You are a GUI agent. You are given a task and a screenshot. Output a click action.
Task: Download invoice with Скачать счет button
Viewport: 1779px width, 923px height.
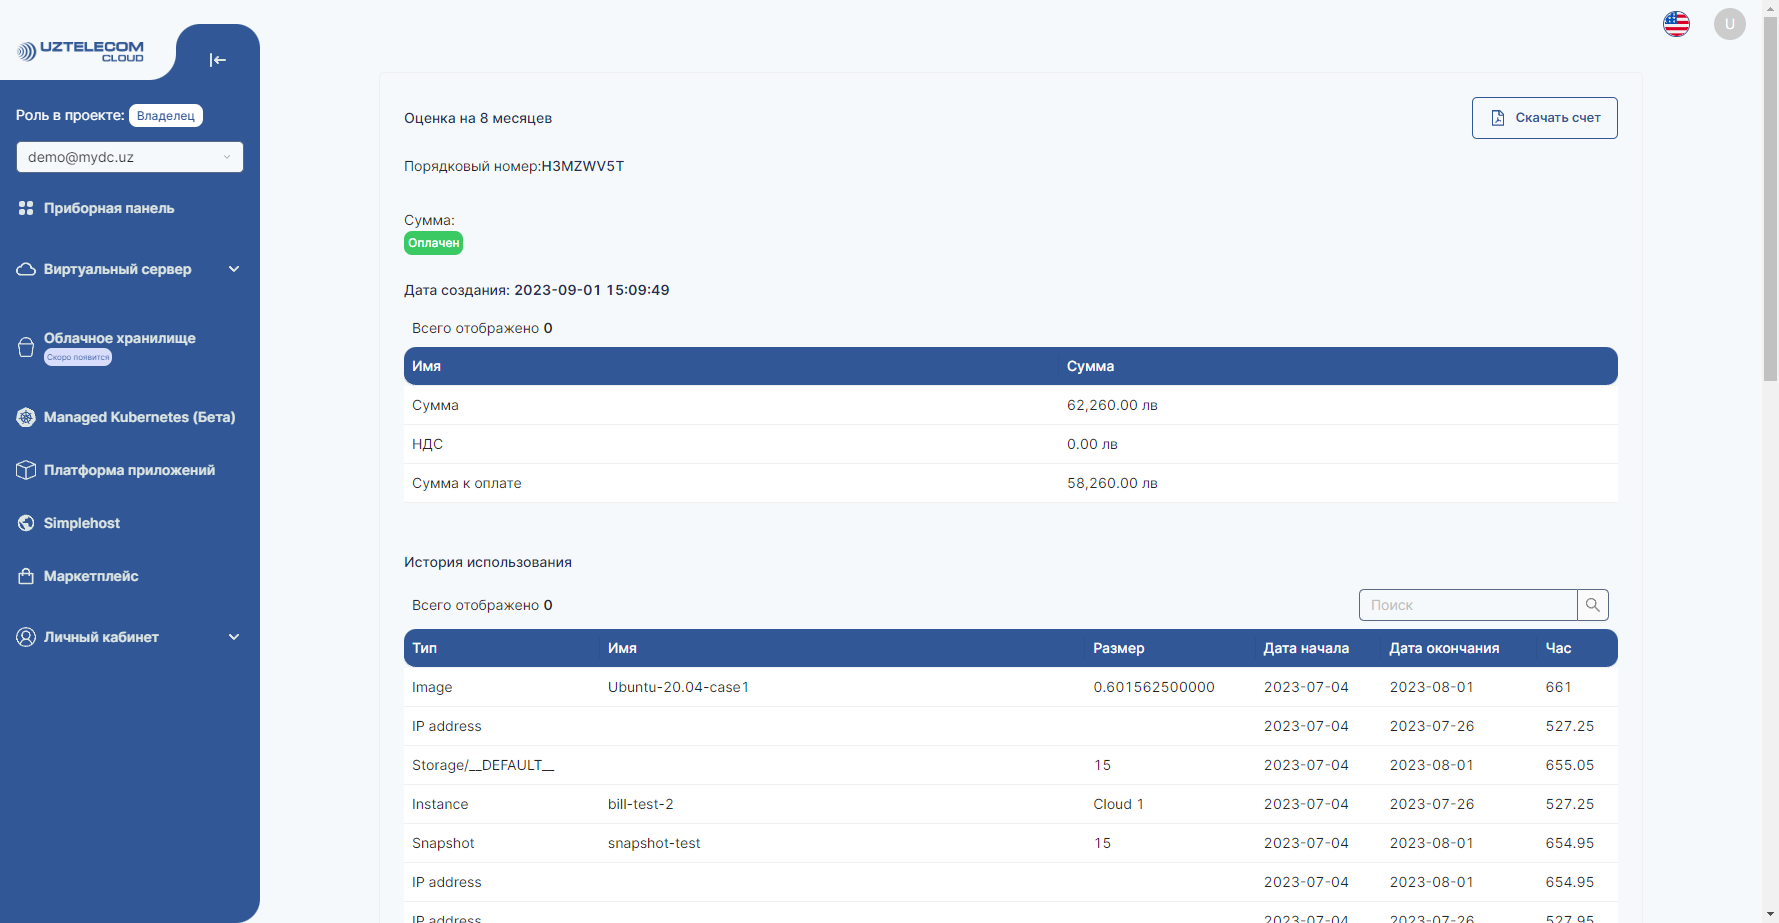1544,118
